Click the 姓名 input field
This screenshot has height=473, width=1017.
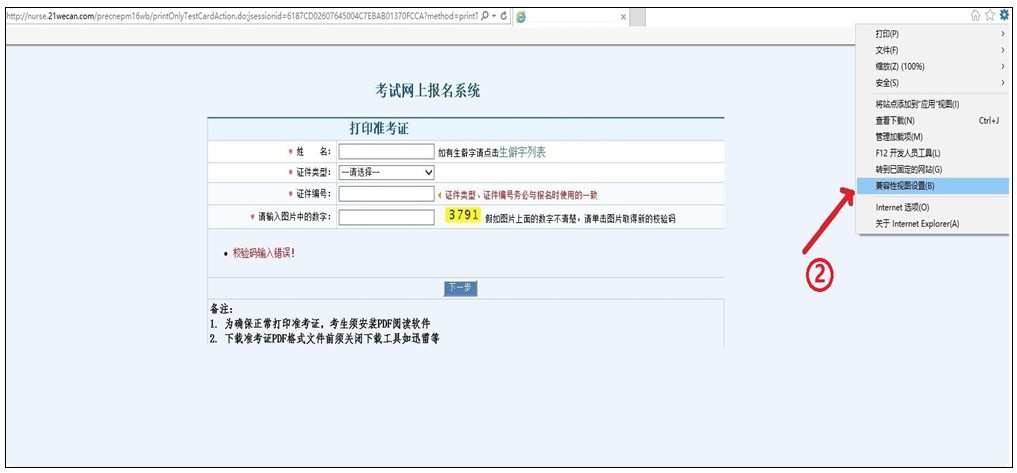(378, 152)
